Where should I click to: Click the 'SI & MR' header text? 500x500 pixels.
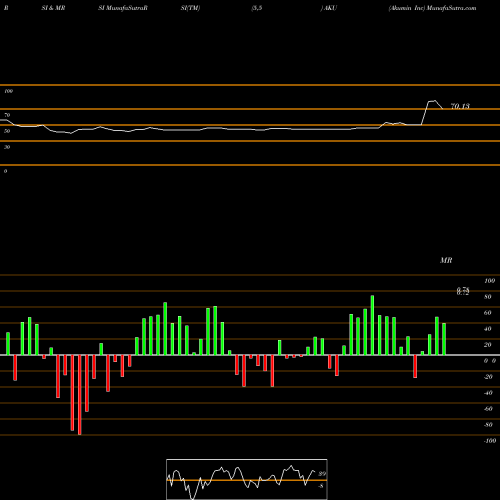click(x=53, y=8)
